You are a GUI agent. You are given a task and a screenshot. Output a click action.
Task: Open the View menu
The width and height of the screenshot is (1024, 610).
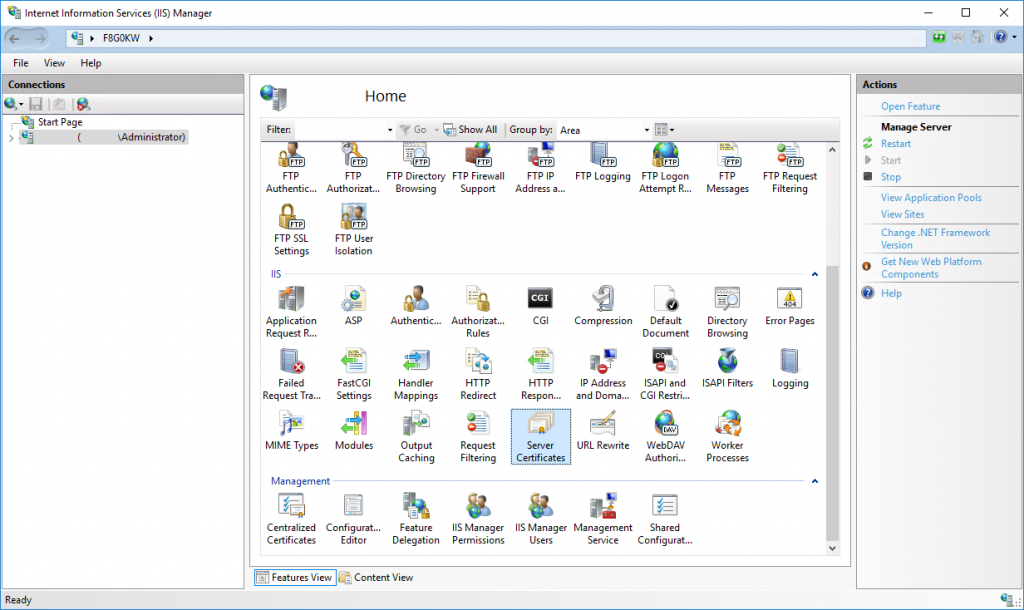click(x=54, y=62)
